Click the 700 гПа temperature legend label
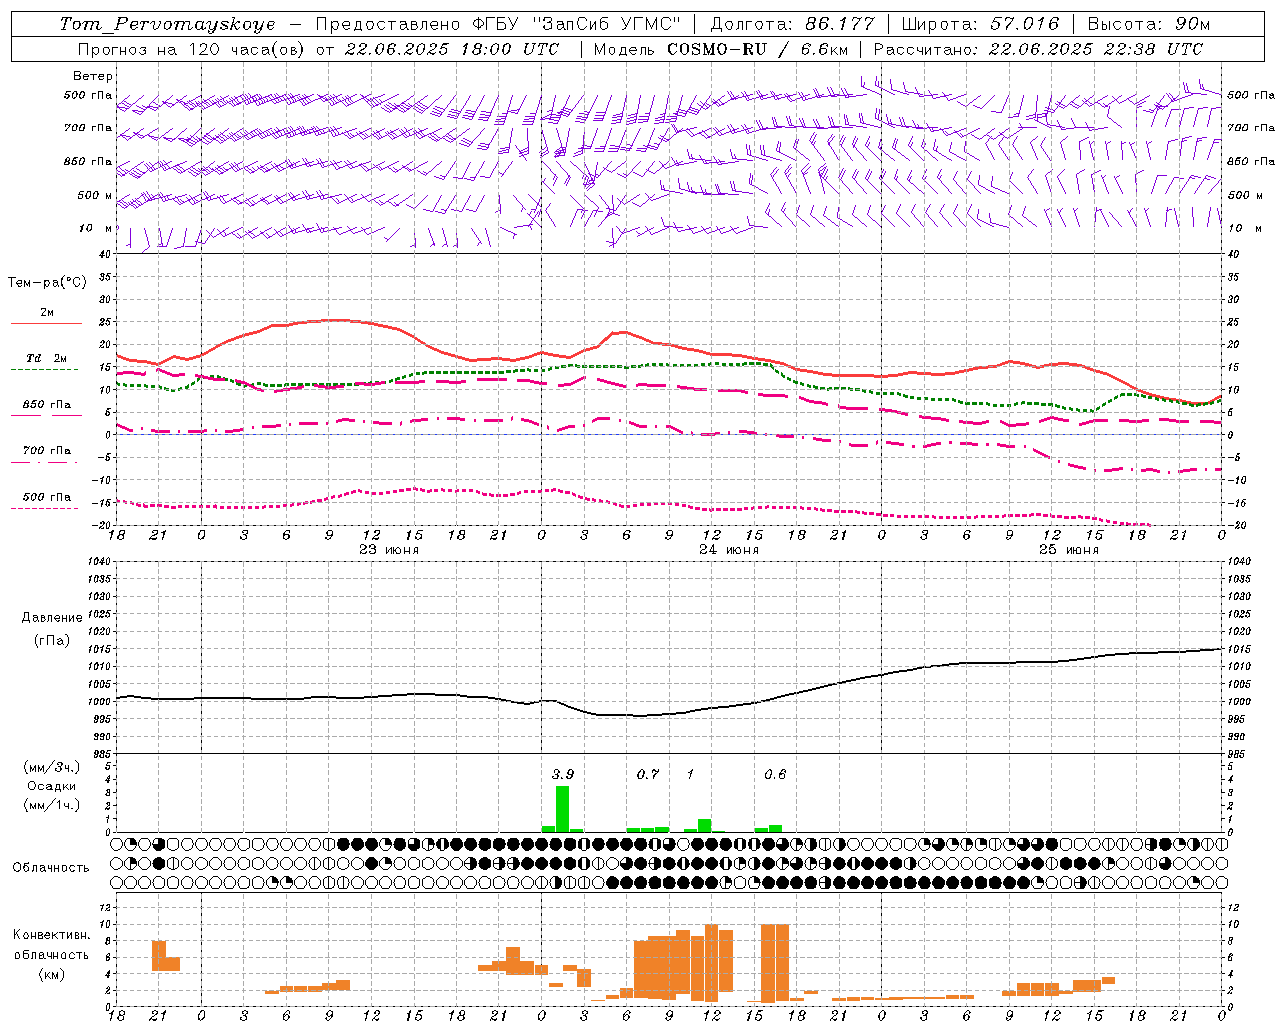The image size is (1280, 1024). tap(47, 451)
